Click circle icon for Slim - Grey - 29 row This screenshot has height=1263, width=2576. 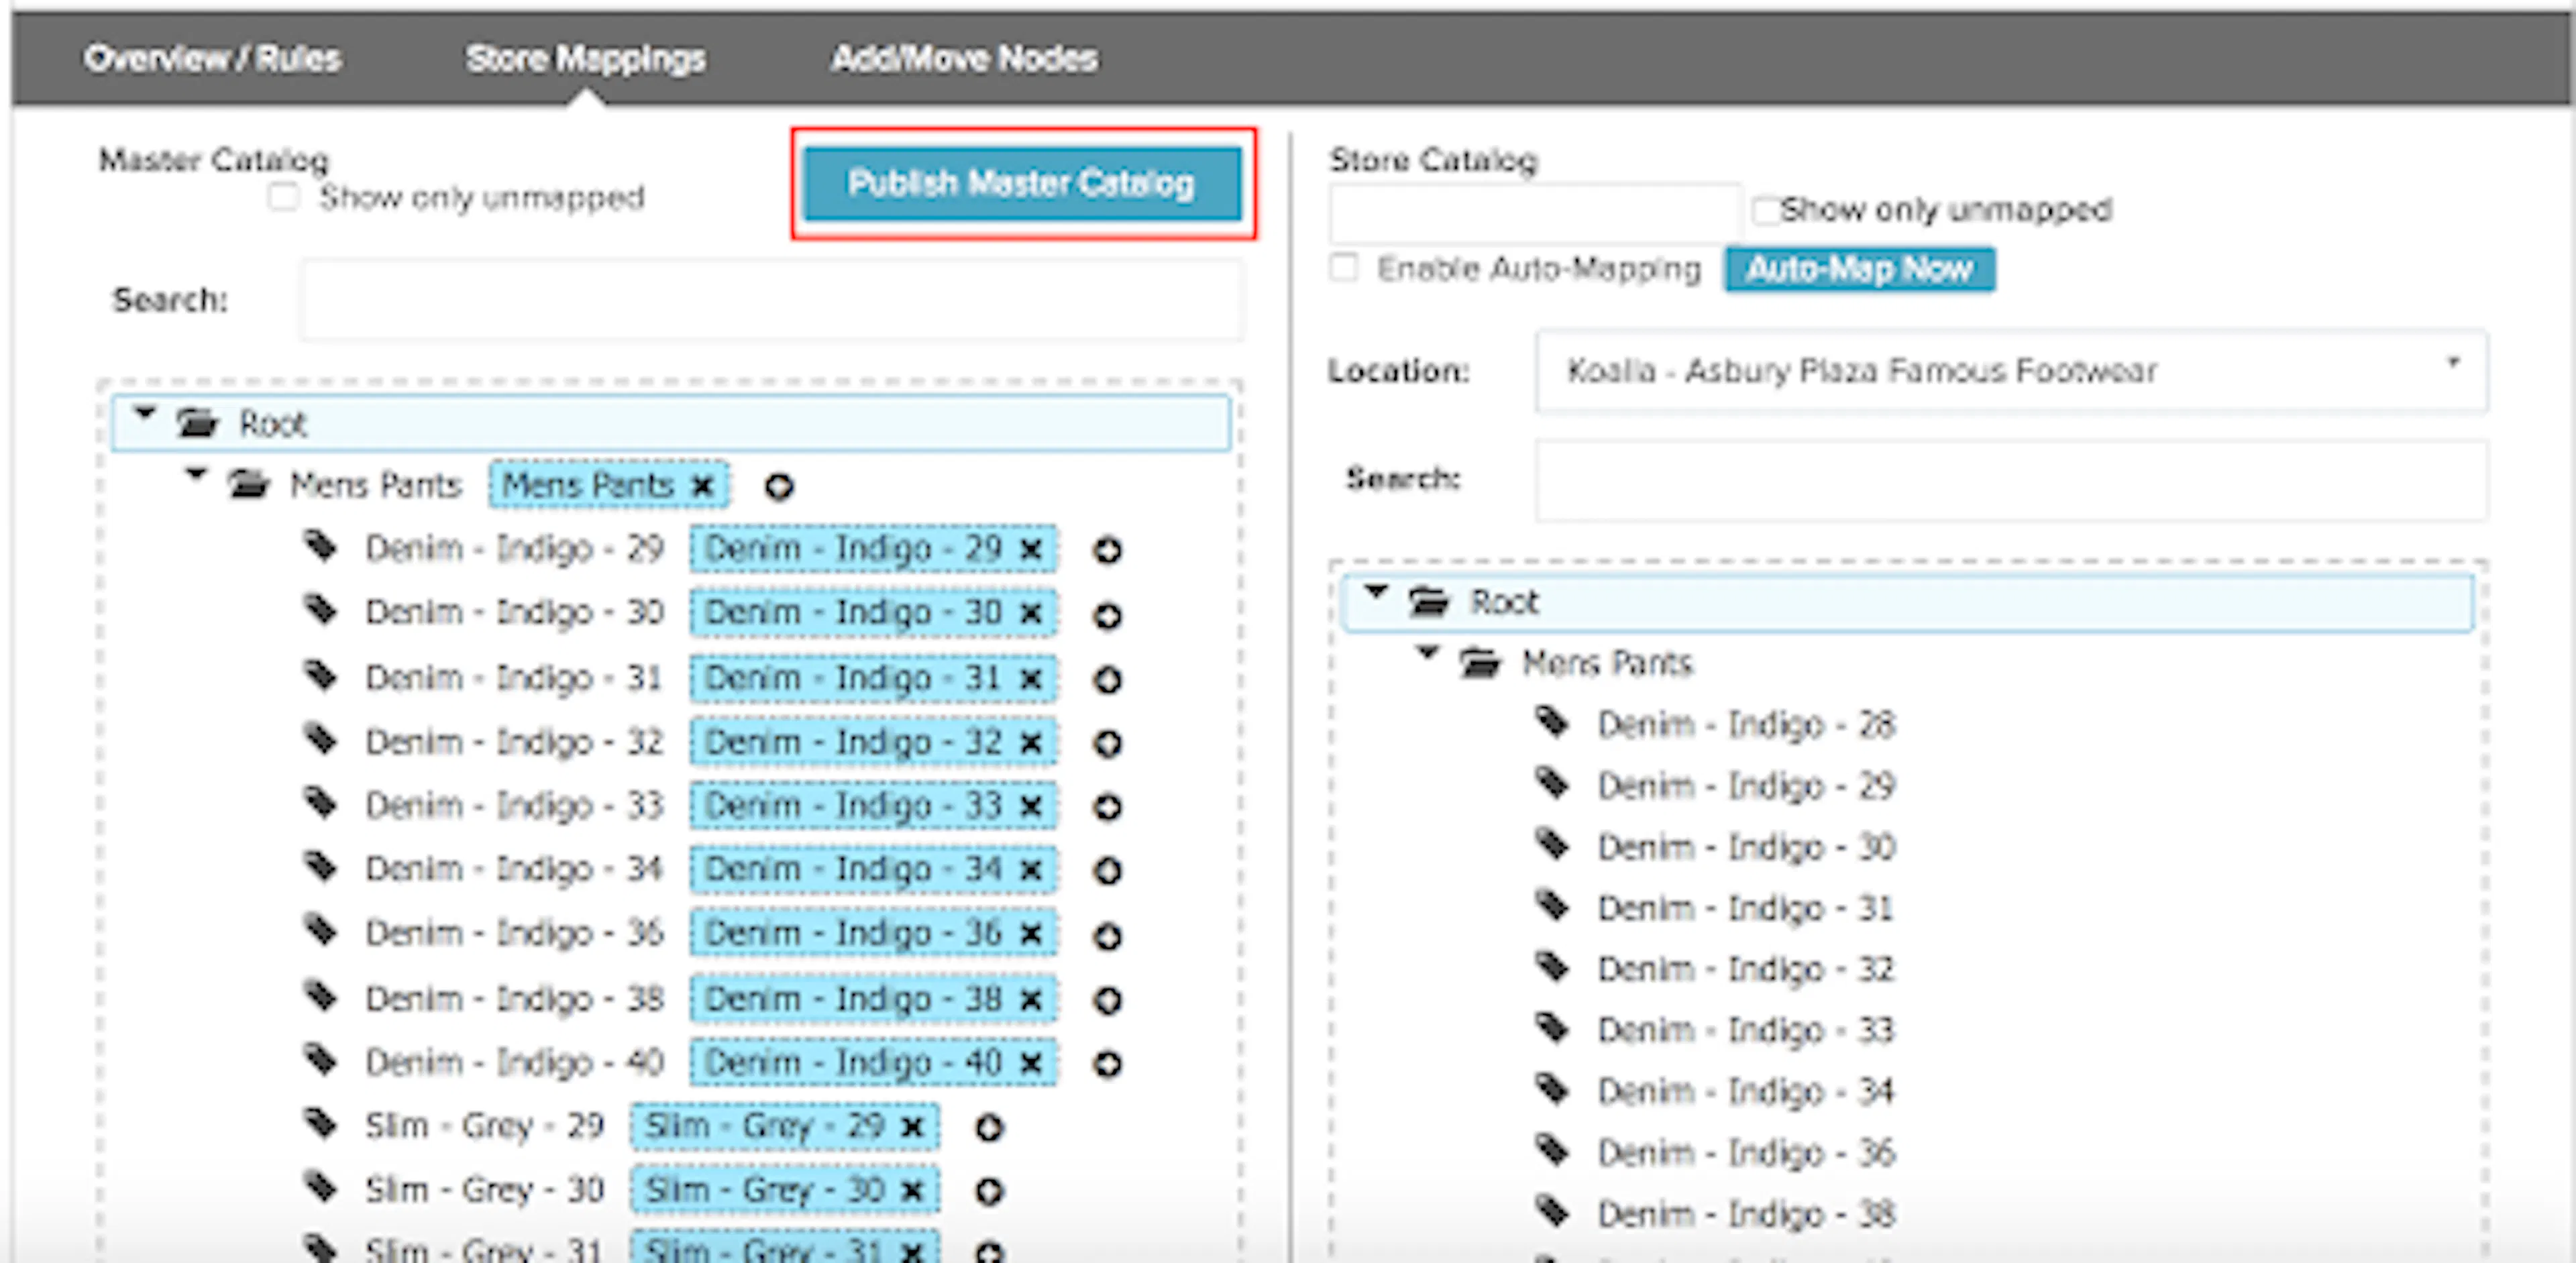(x=989, y=1129)
